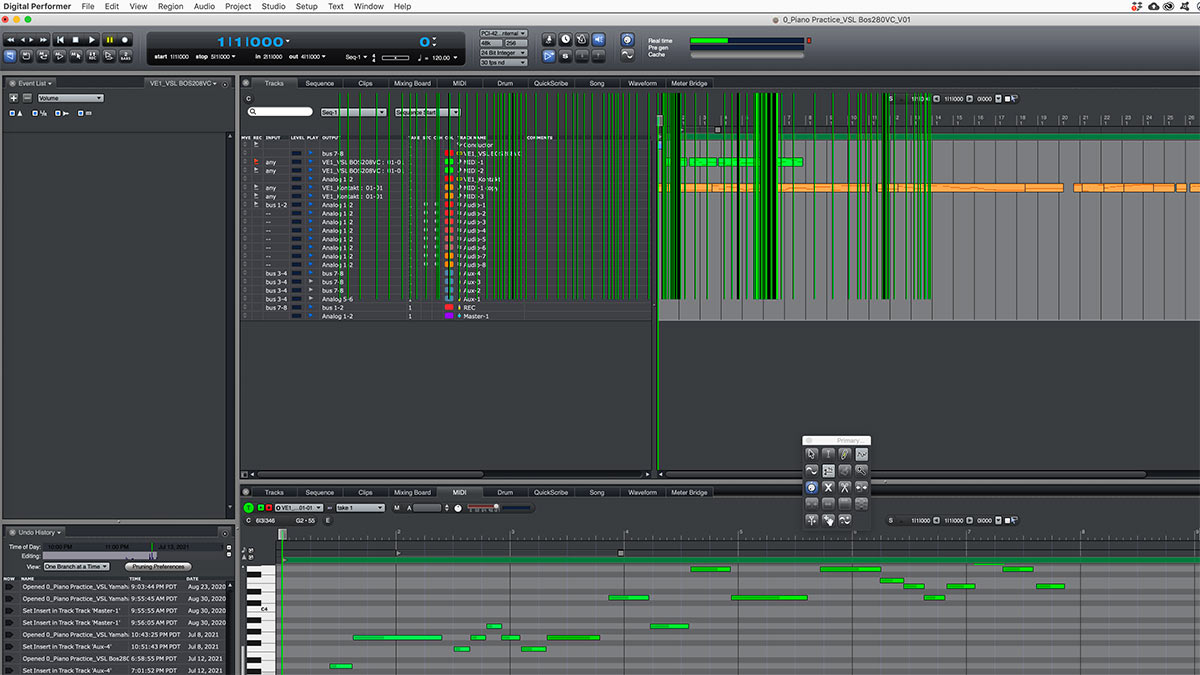
Task: Click the bottom-left trim tool in palette
Action: (811, 520)
